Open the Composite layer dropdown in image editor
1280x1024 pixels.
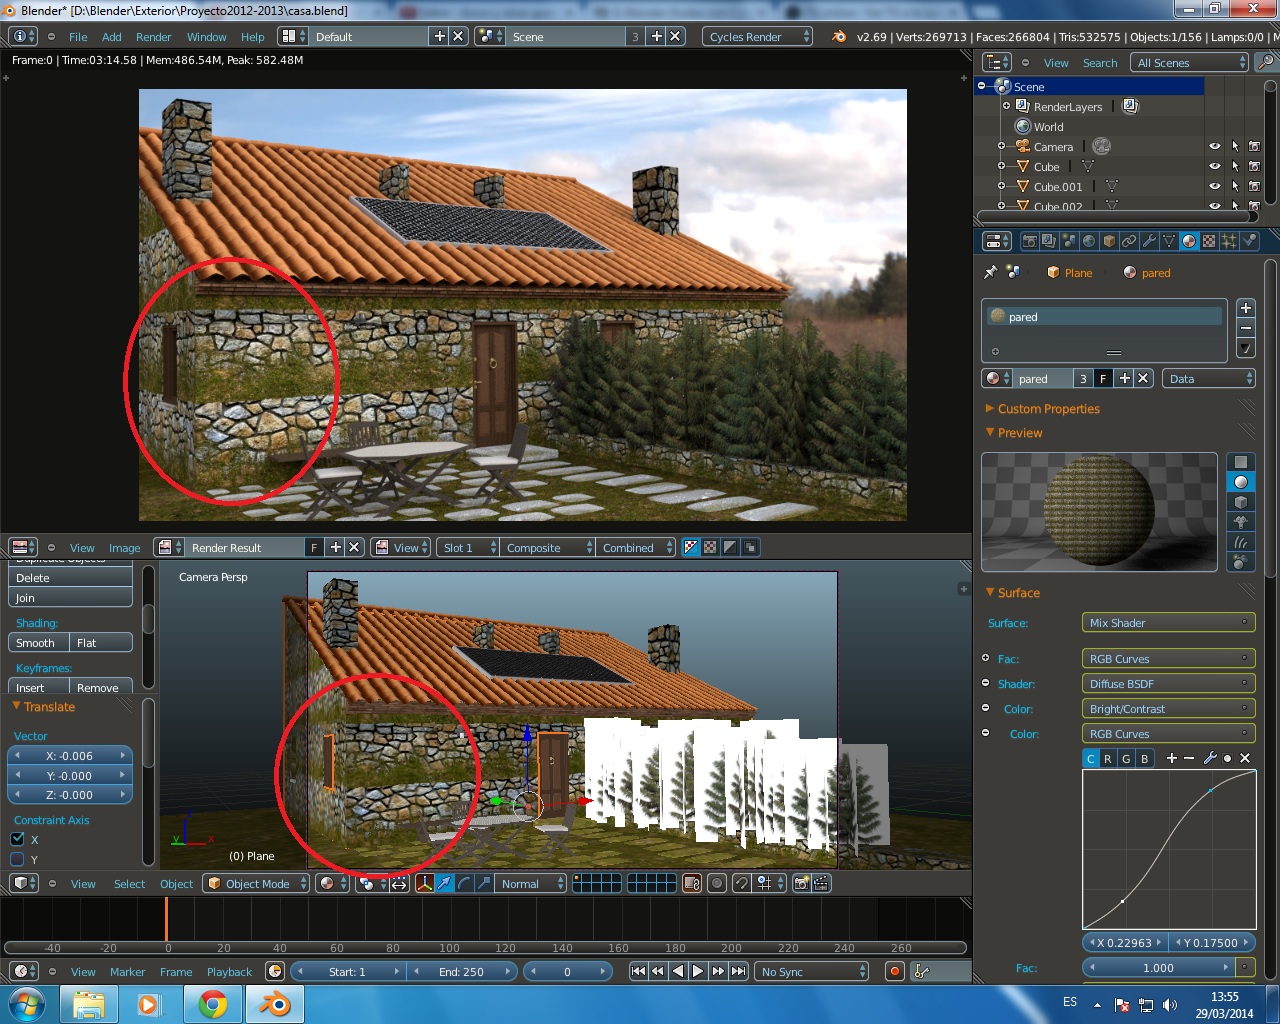(x=546, y=547)
